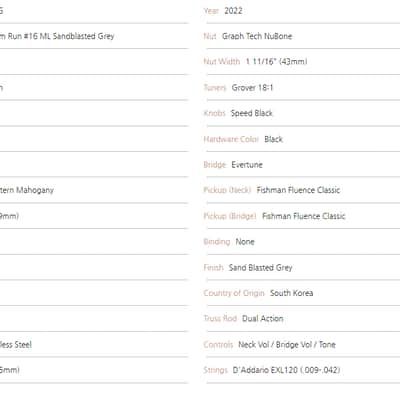Click the Year label
The height and width of the screenshot is (400, 400).
pyautogui.click(x=211, y=11)
